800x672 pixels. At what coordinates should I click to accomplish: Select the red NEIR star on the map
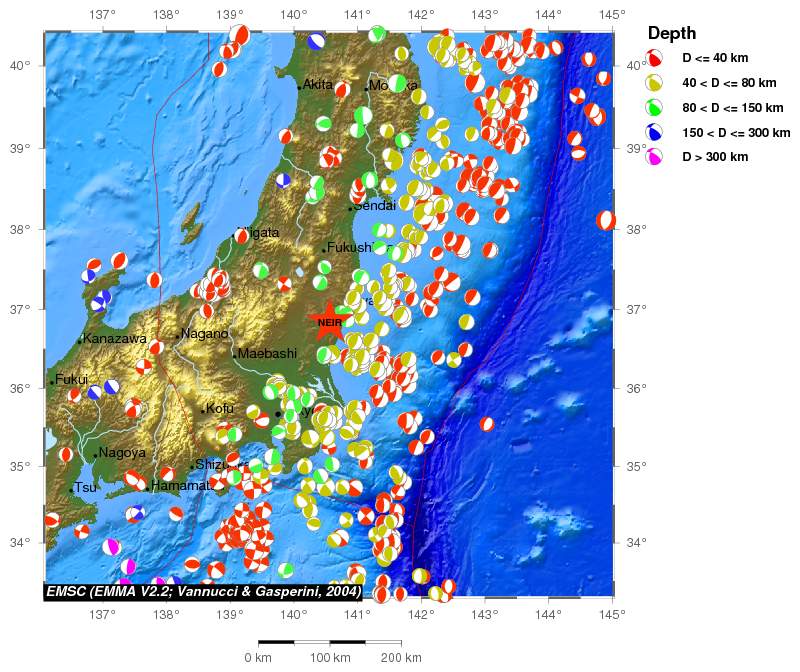[x=329, y=321]
